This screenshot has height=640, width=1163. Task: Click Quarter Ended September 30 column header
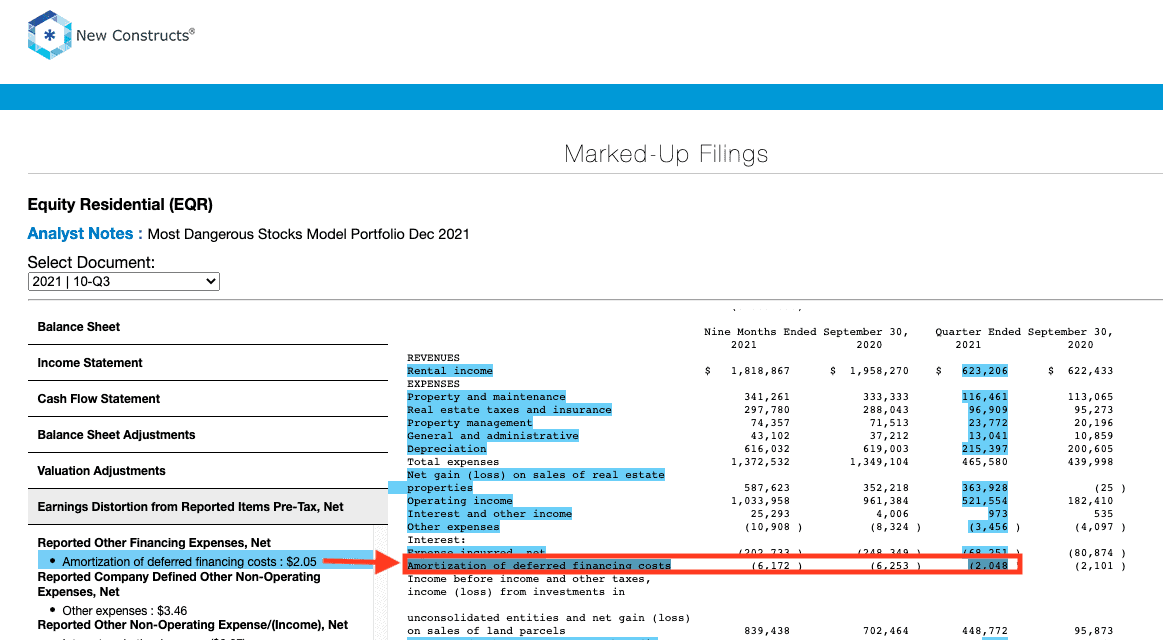(x=1024, y=332)
